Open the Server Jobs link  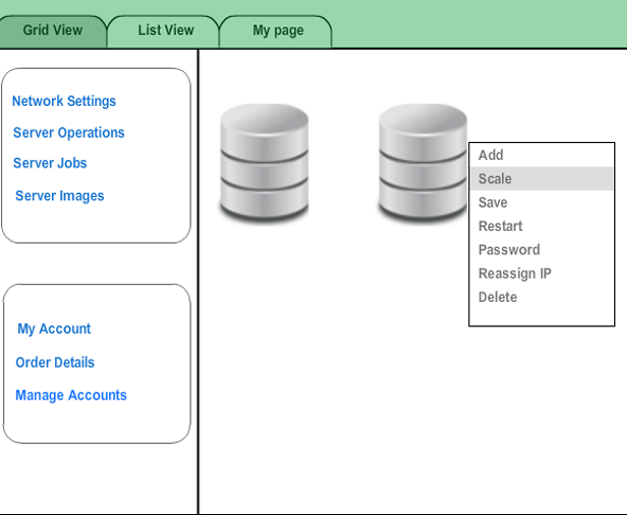pyautogui.click(x=50, y=163)
